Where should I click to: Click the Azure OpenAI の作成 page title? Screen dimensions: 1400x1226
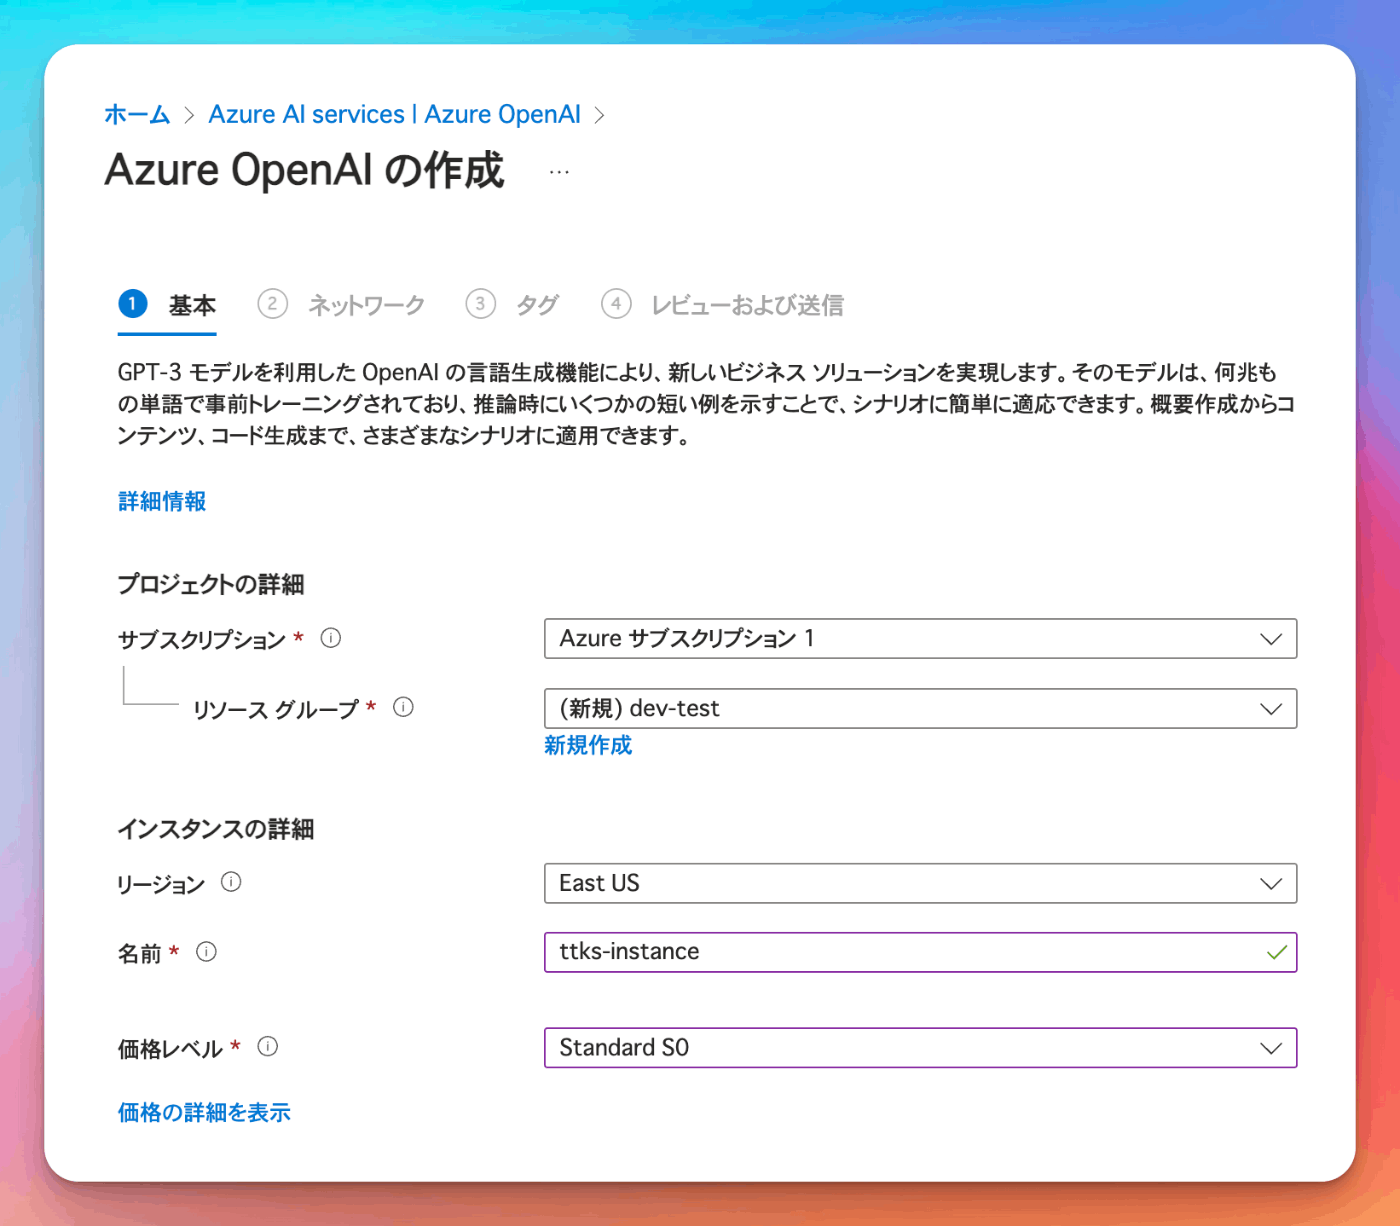pos(304,170)
